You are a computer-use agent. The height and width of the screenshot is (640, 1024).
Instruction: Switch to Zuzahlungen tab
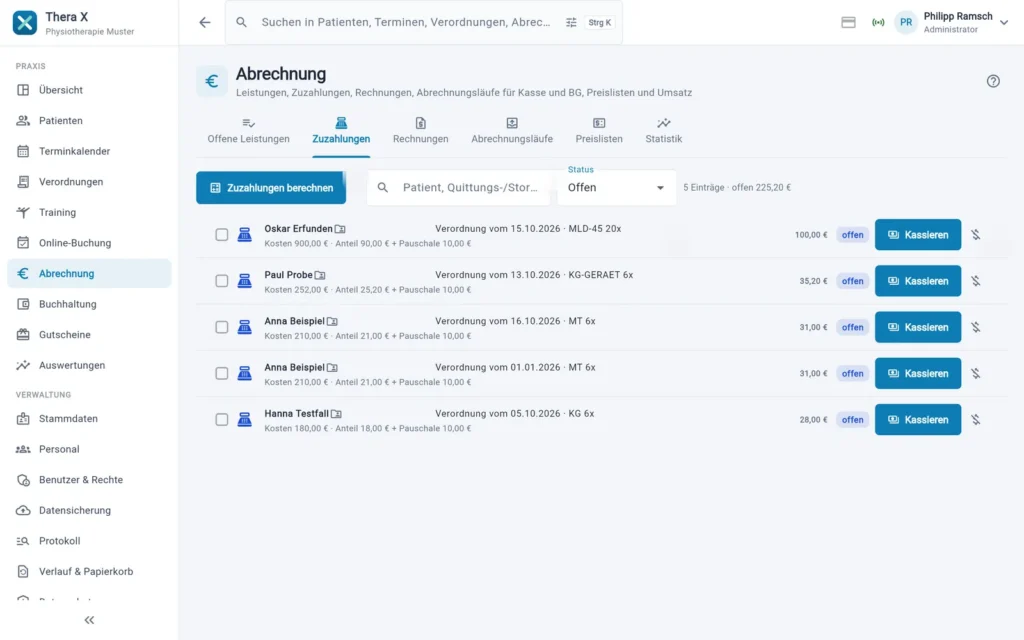tap(341, 131)
